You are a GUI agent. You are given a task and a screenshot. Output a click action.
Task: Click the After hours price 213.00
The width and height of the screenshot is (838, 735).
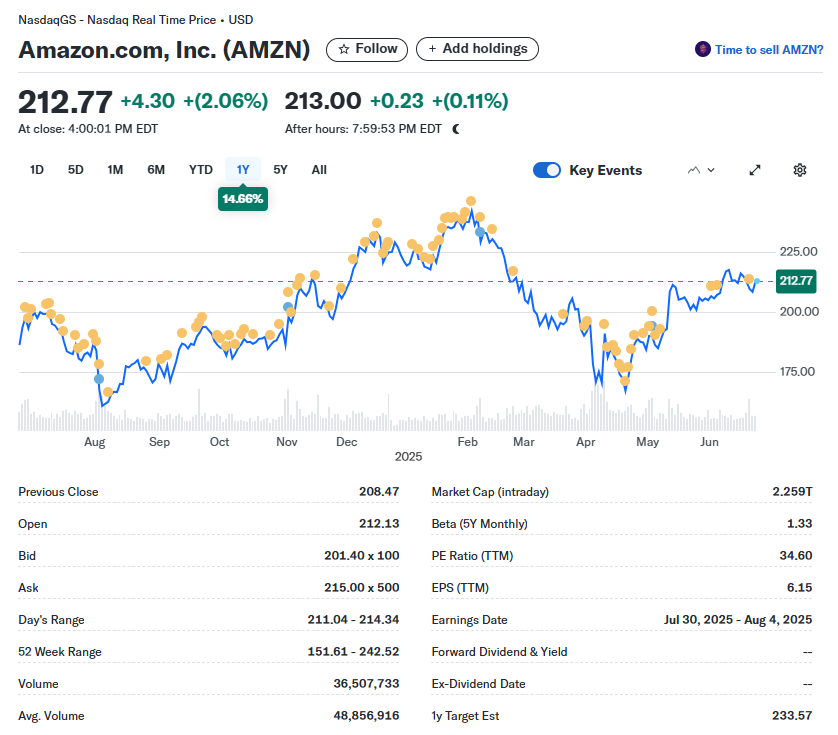click(x=323, y=101)
